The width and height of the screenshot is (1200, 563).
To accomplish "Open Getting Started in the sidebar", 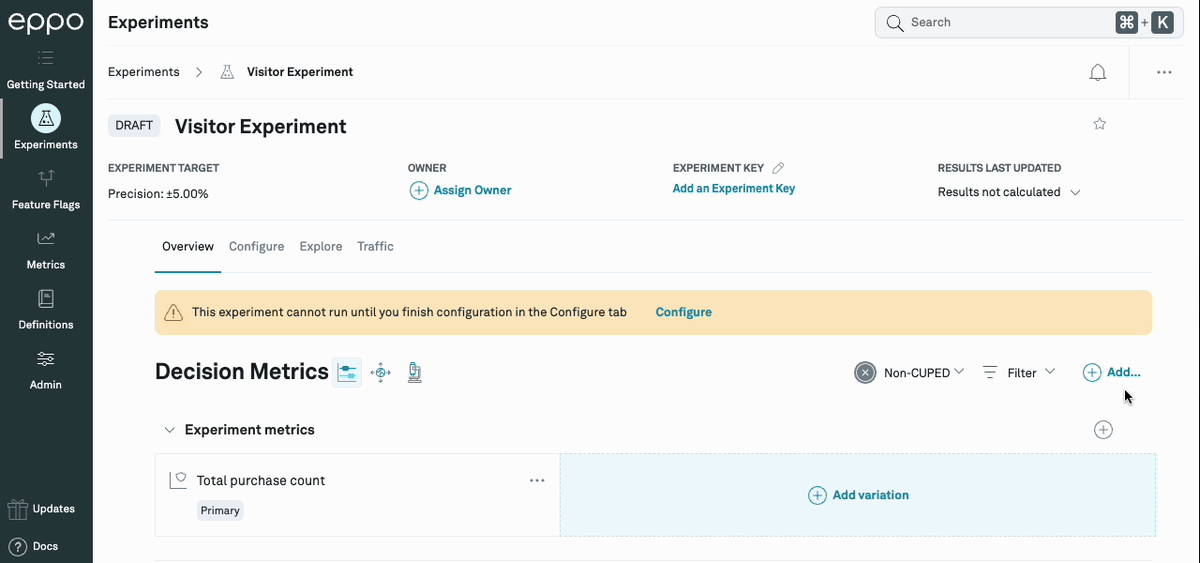I will [46, 70].
